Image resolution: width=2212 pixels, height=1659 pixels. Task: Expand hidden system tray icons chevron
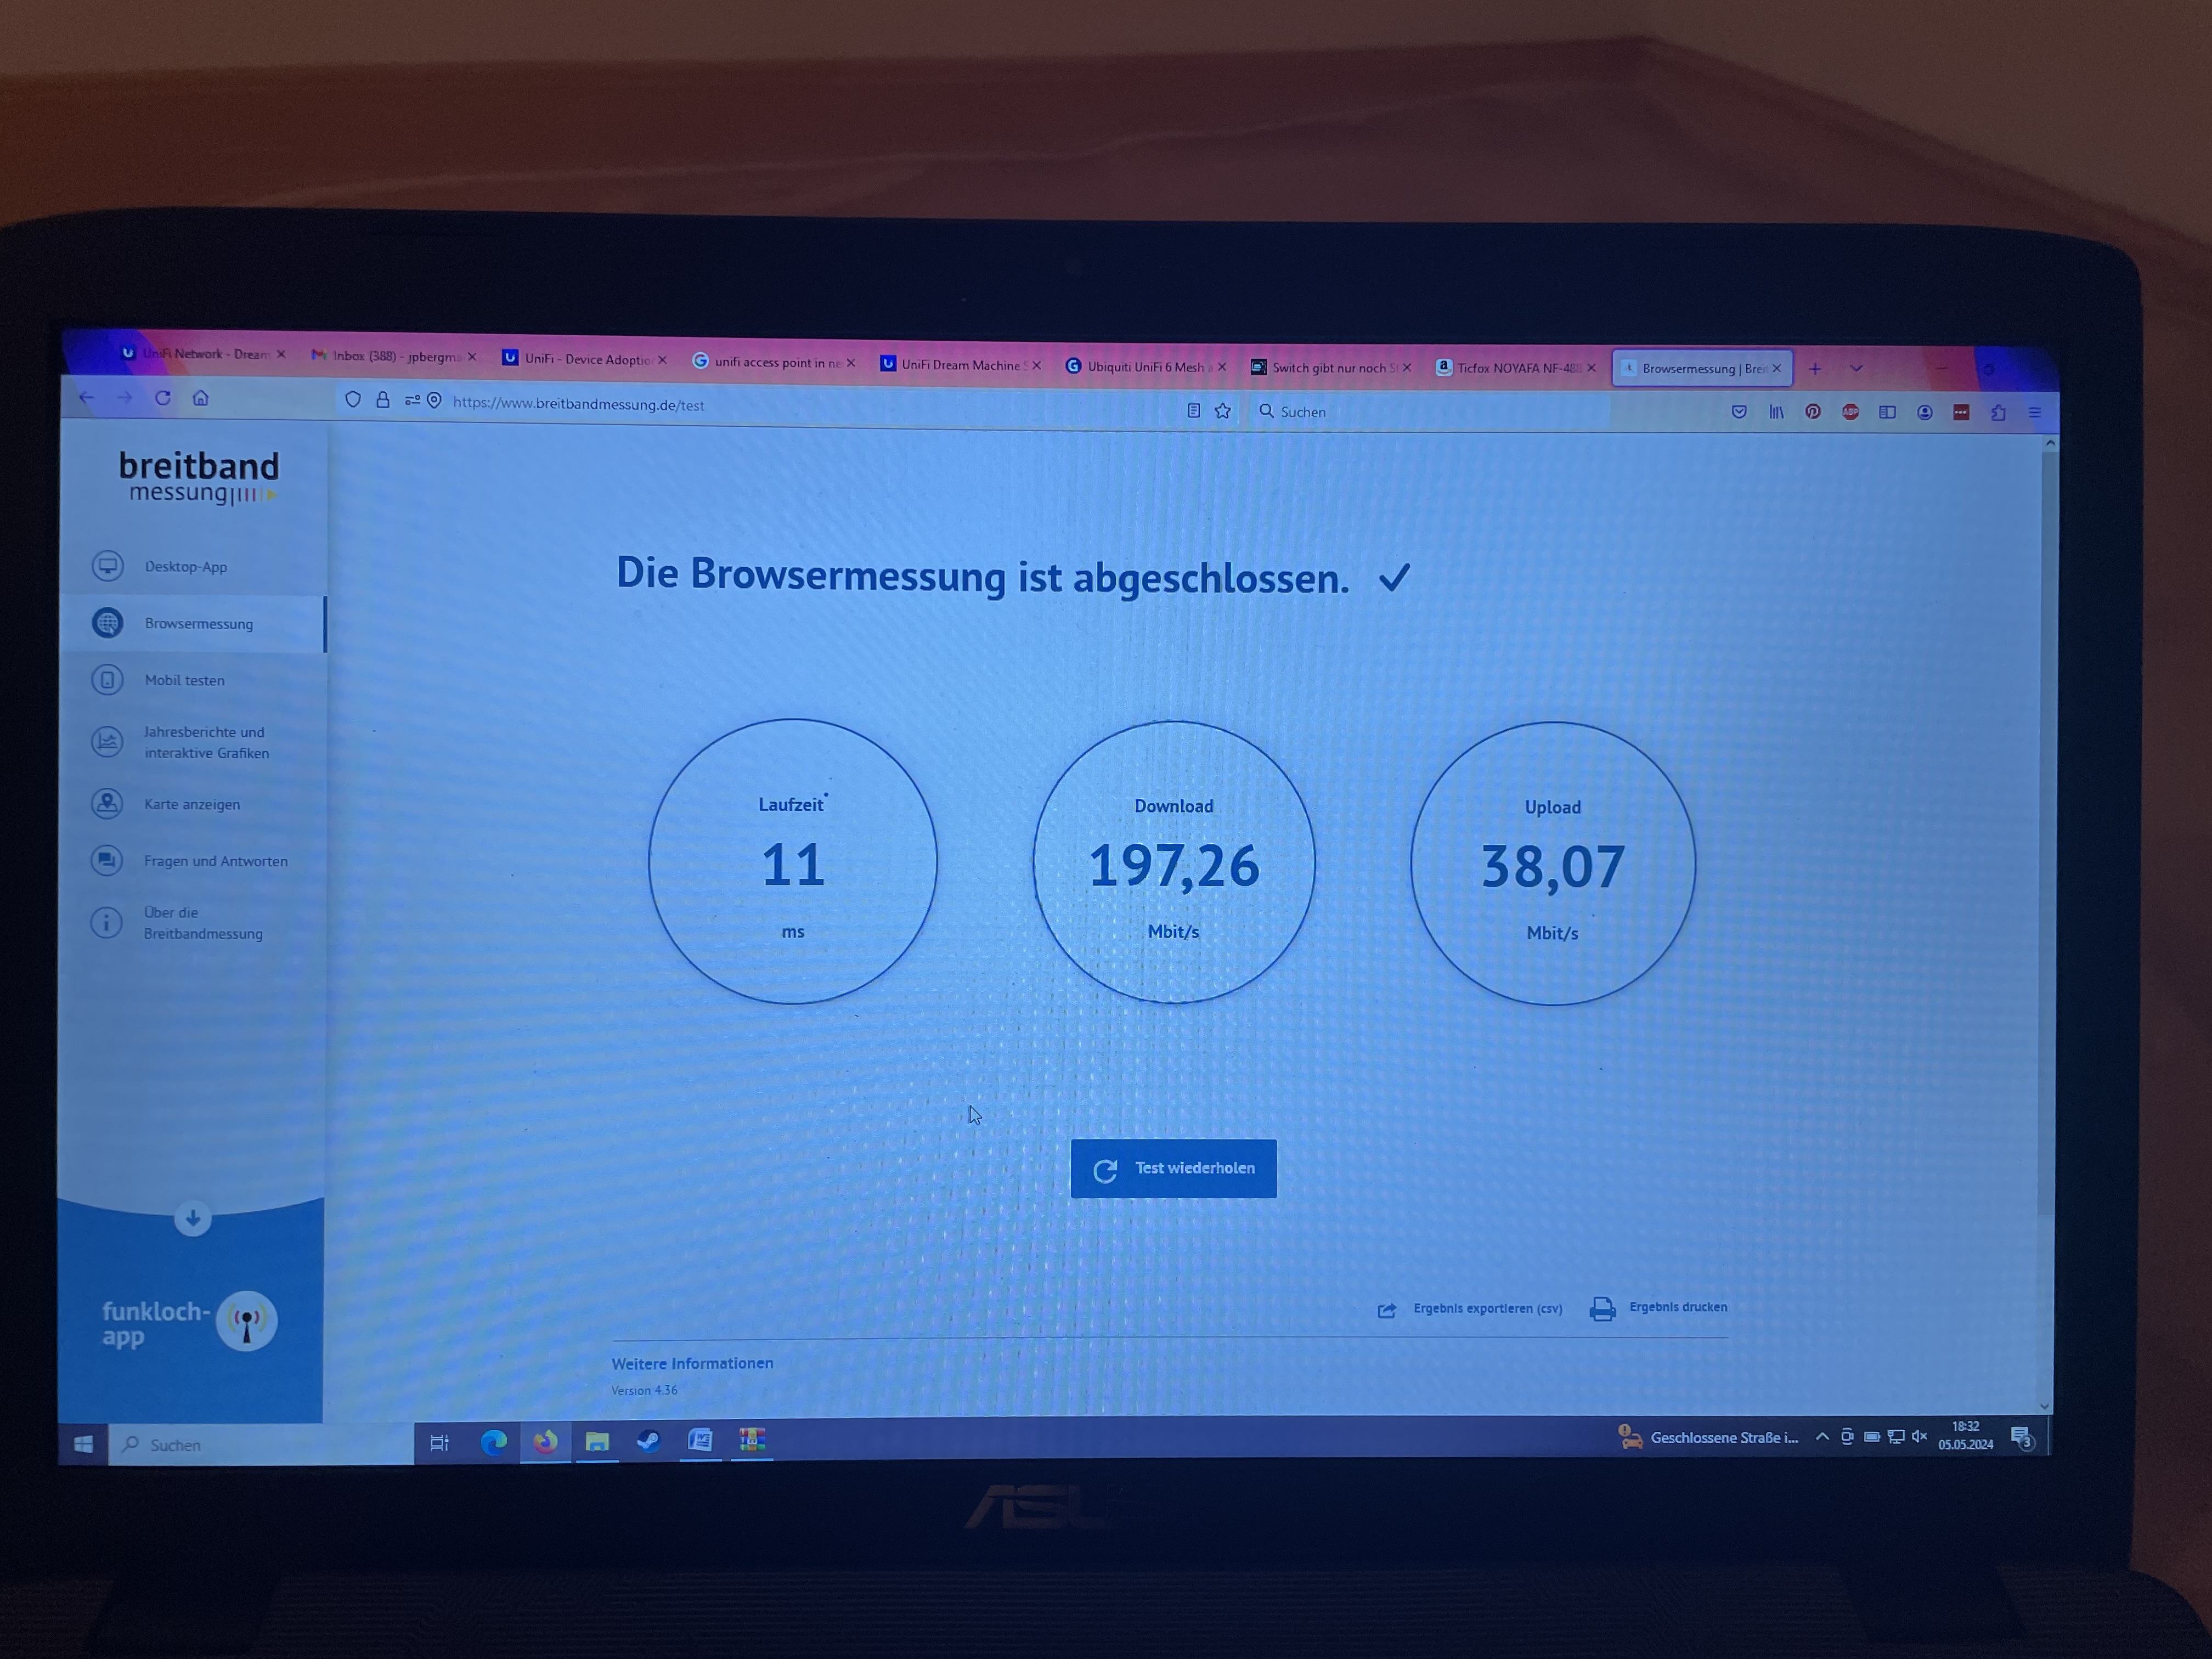click(1822, 1437)
